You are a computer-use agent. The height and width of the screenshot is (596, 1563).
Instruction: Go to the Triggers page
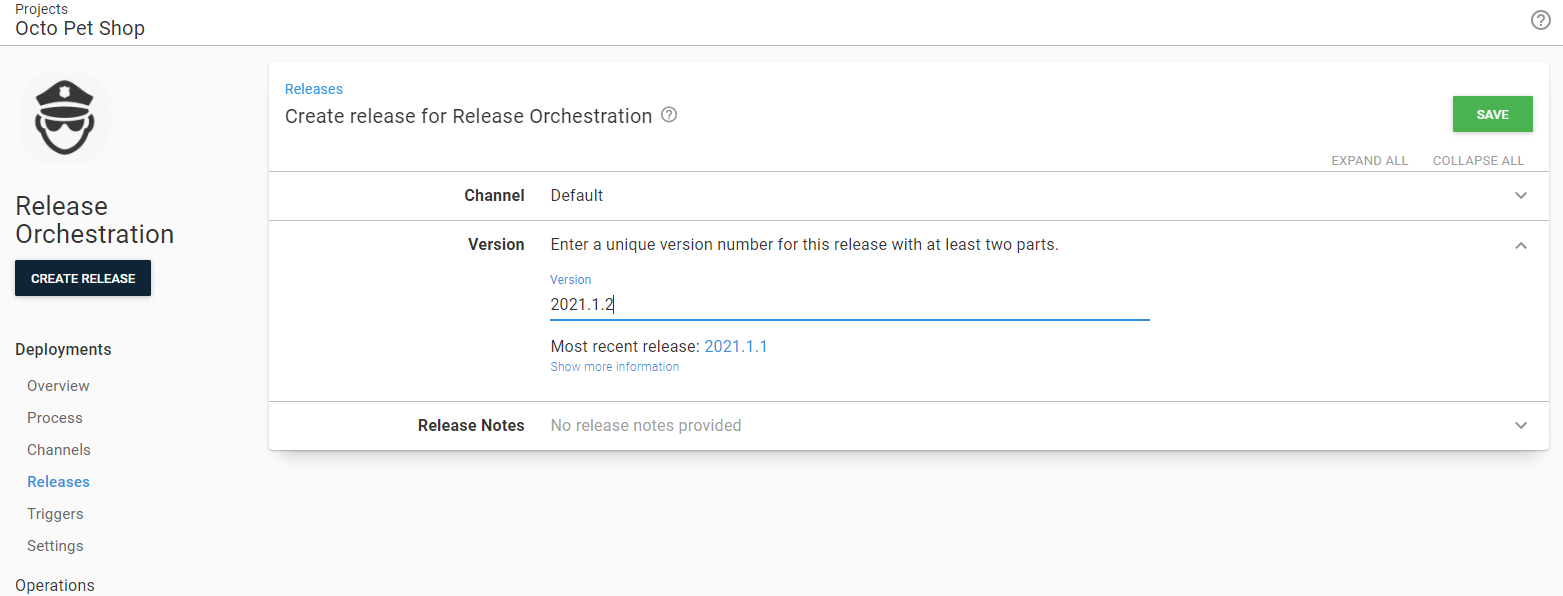pyautogui.click(x=55, y=513)
